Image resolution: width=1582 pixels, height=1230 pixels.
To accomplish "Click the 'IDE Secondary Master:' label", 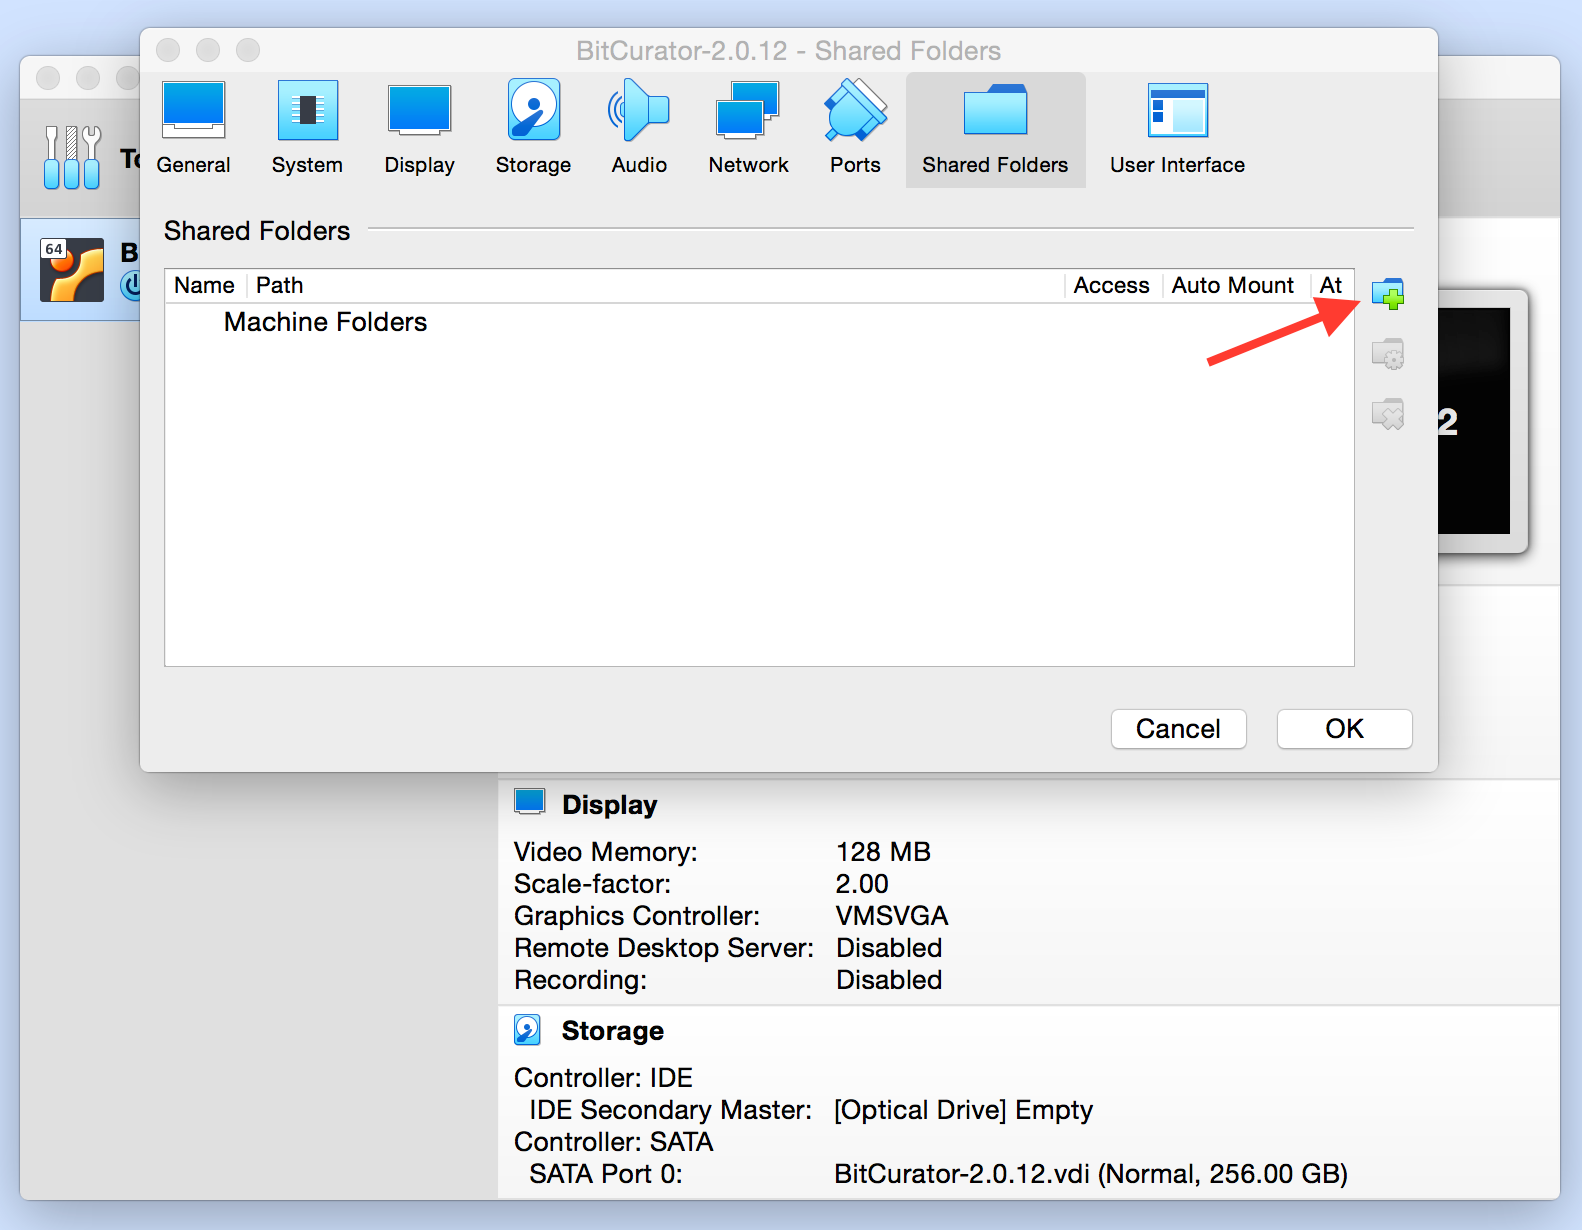I will (670, 1110).
